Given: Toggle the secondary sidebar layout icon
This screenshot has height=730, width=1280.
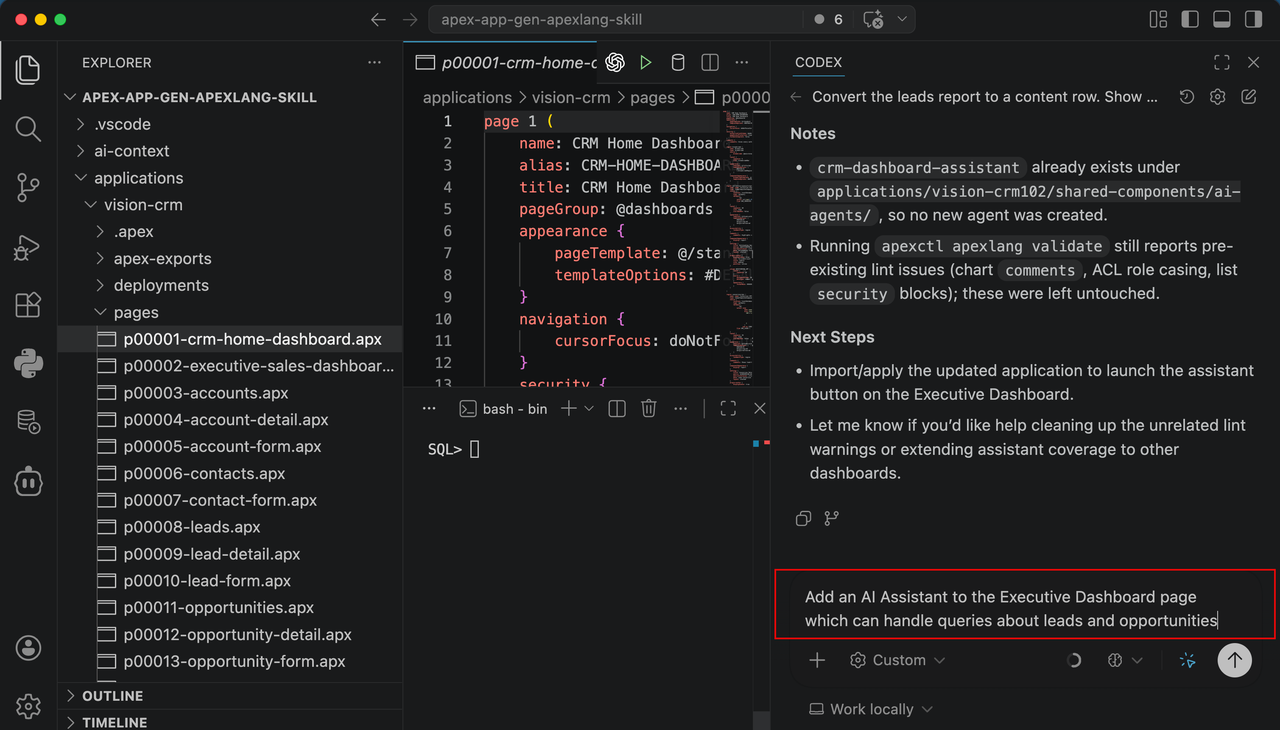Looking at the screenshot, I should tap(1252, 19).
